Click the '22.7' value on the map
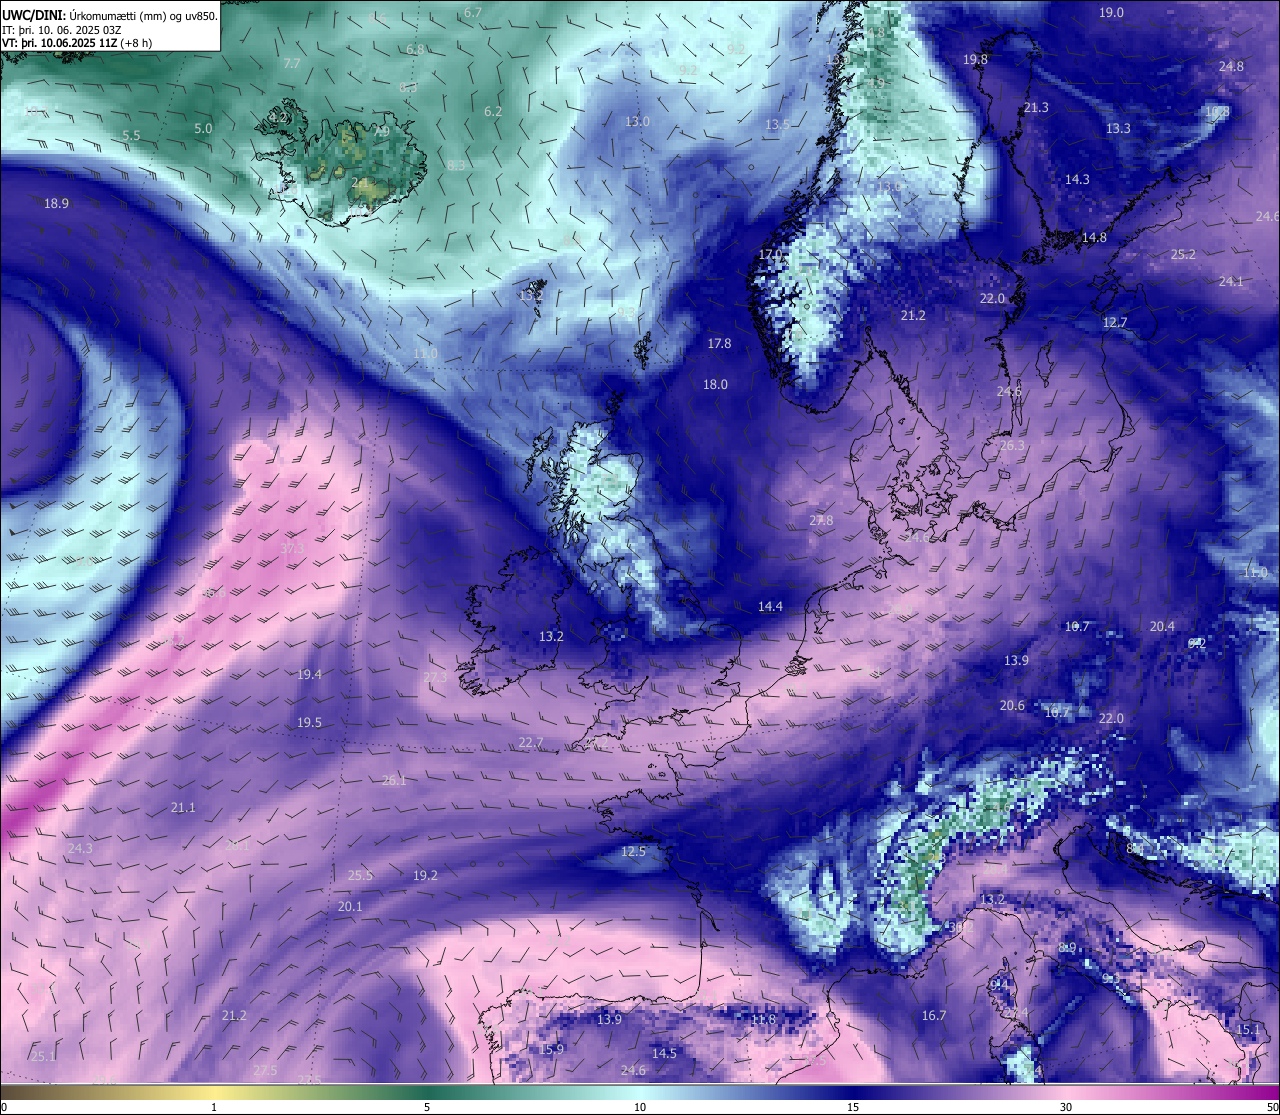This screenshot has width=1280, height=1115. (x=531, y=742)
